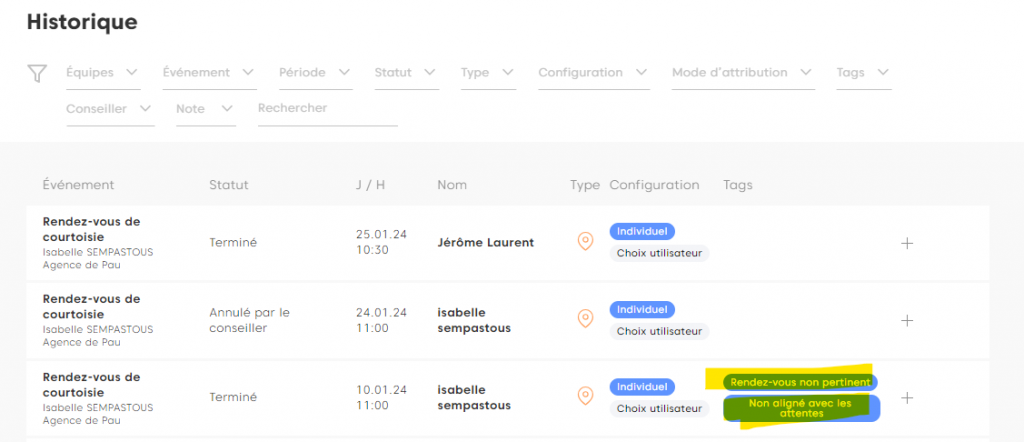Expand the 10.01.24 row with plus icon

[907, 397]
